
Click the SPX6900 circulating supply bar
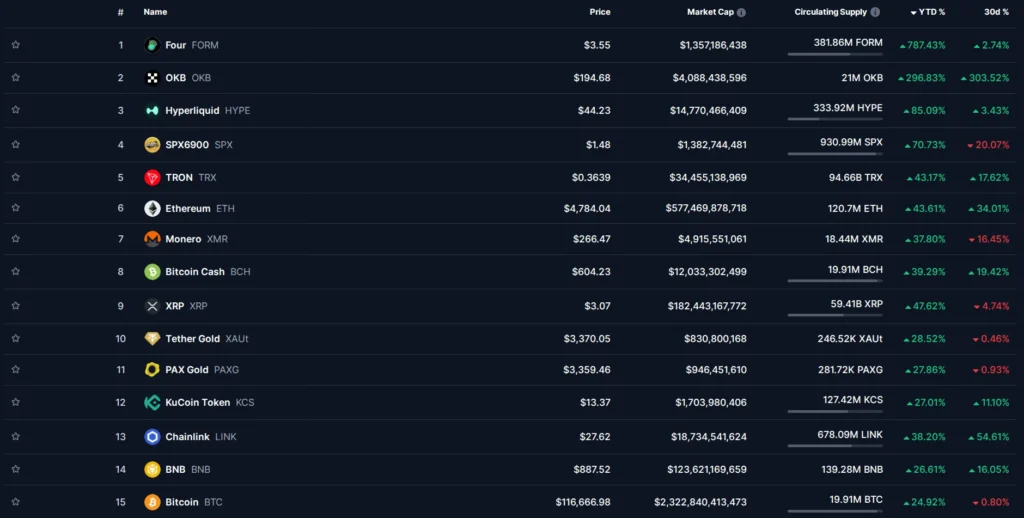835,154
